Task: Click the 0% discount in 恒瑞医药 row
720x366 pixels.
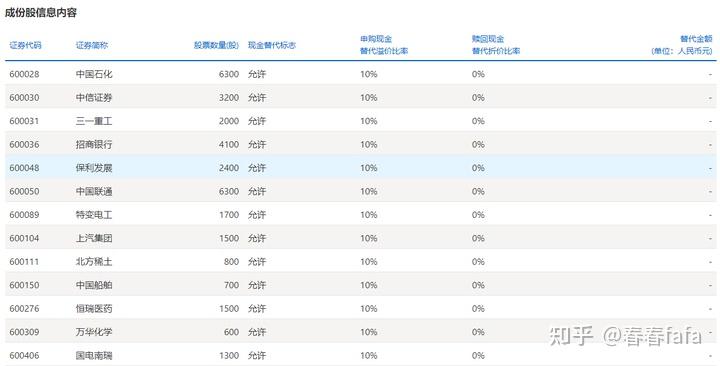Action: [x=478, y=308]
